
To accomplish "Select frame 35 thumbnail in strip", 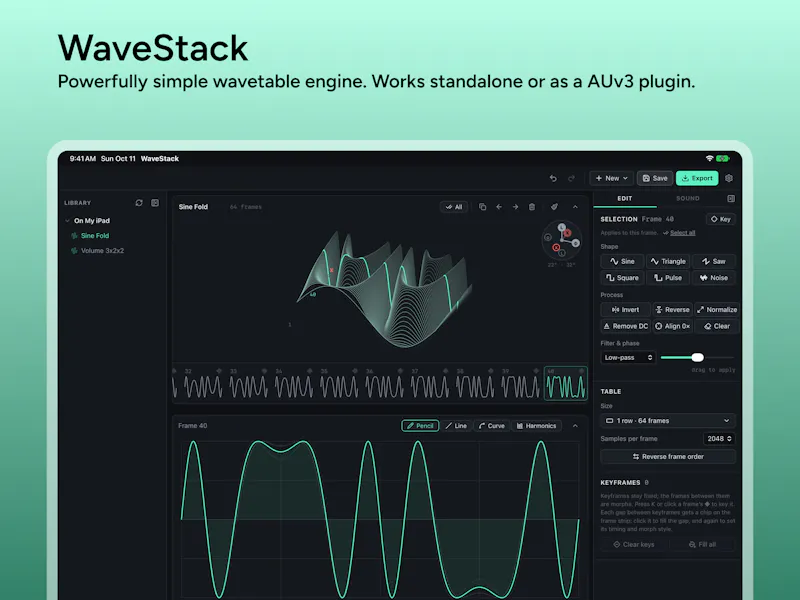I will click(x=339, y=383).
